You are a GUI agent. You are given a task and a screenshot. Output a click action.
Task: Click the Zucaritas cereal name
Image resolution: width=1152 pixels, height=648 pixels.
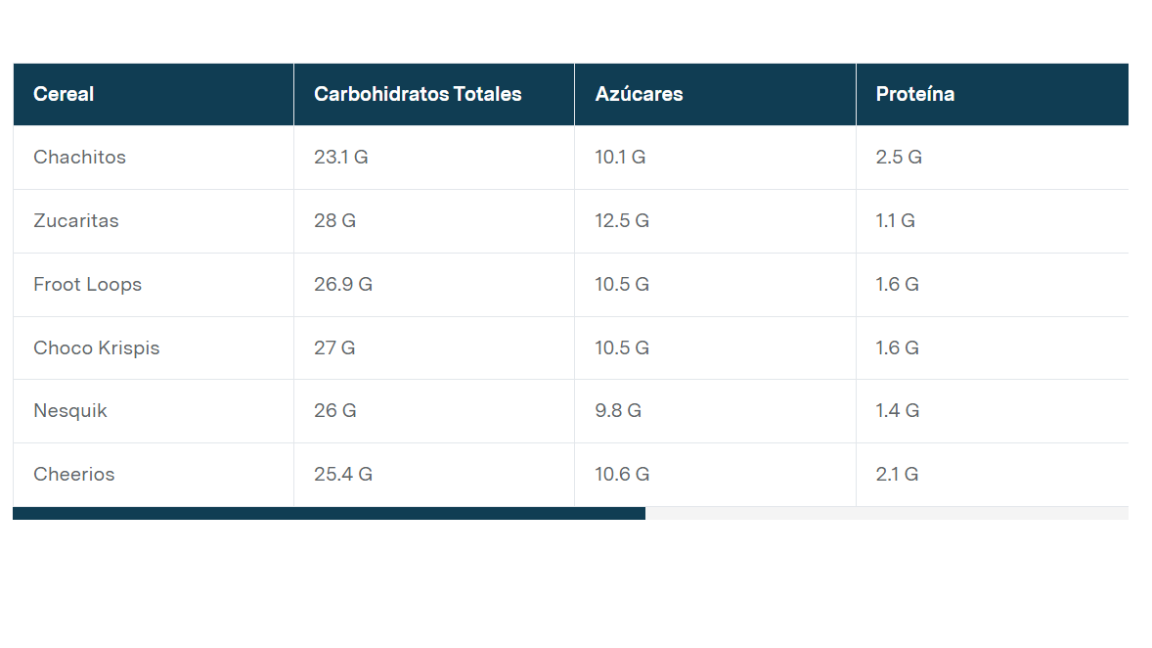(x=76, y=221)
